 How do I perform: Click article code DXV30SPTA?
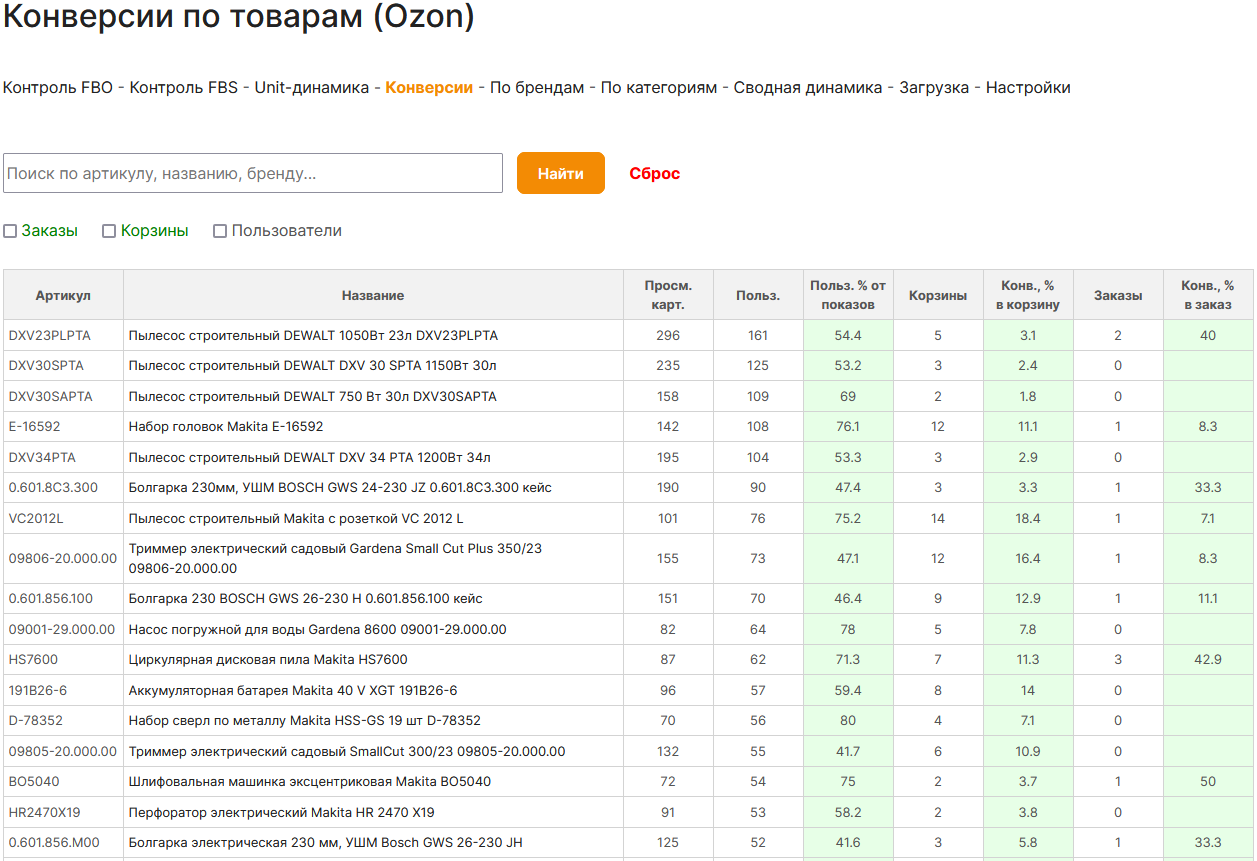point(46,366)
